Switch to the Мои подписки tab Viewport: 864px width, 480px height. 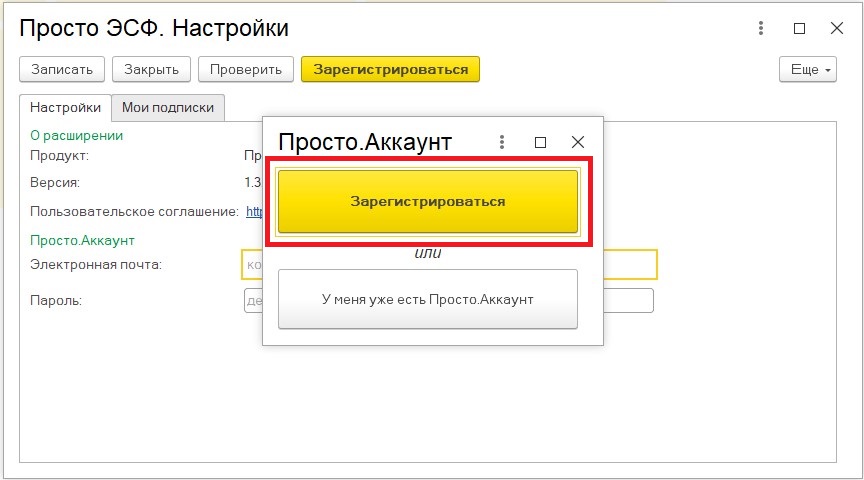pyautogui.click(x=168, y=107)
